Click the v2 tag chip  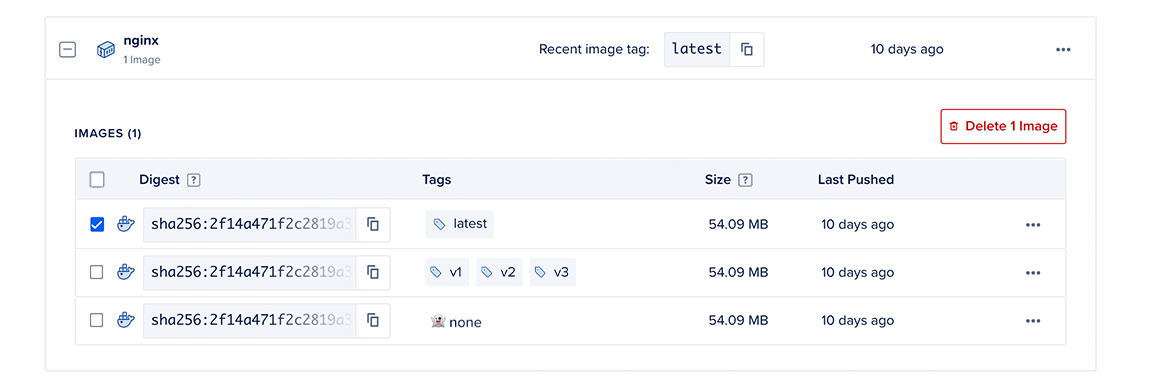click(499, 272)
